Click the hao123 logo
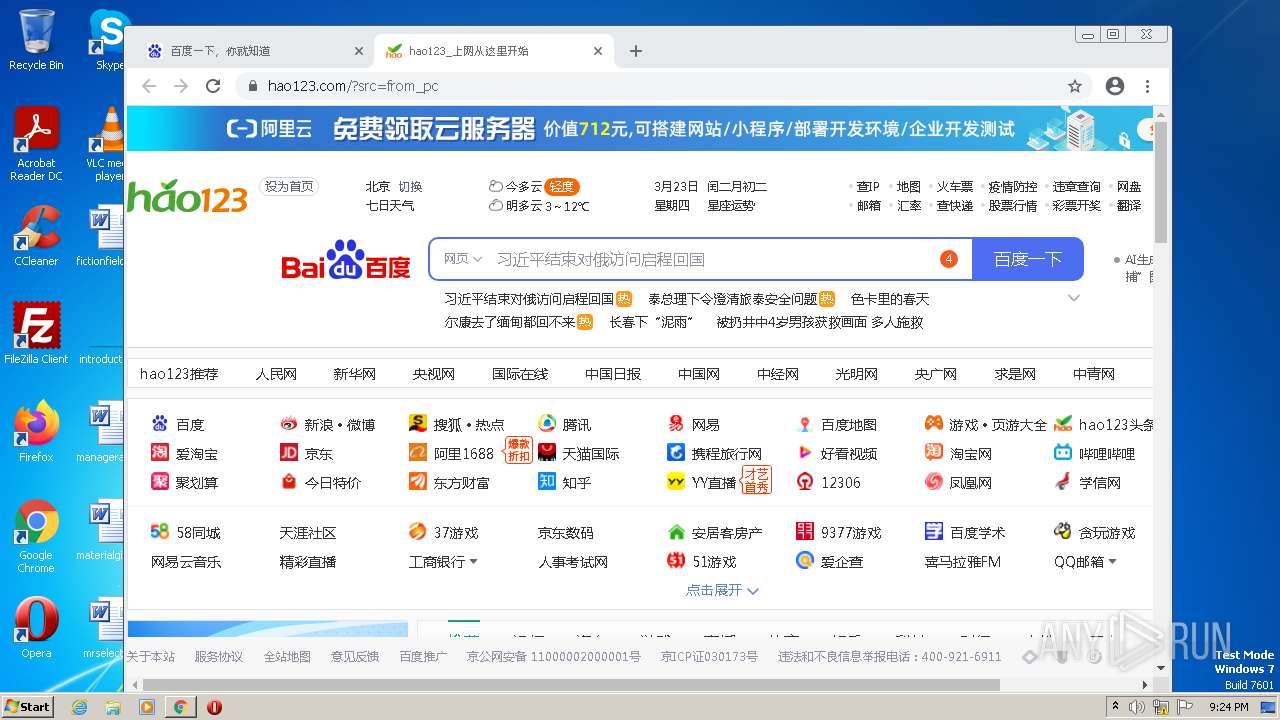1280x720 pixels. (187, 196)
